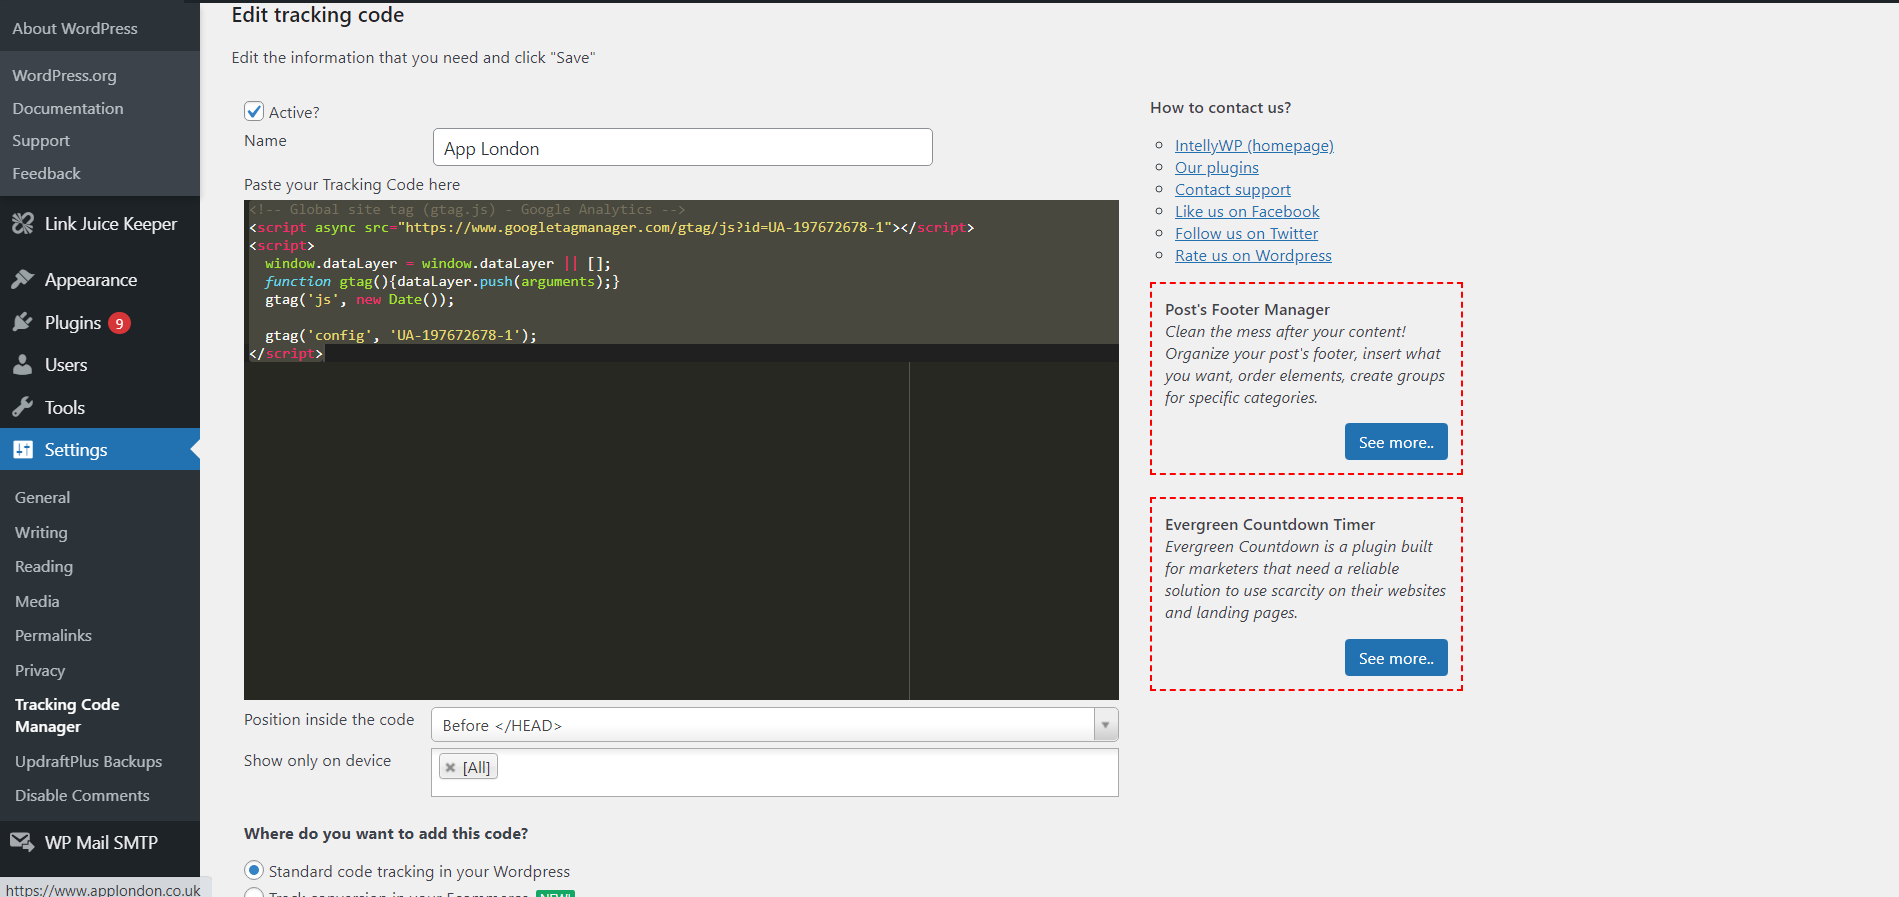Go to General settings page
Viewport: 1899px width, 897px height.
click(42, 498)
